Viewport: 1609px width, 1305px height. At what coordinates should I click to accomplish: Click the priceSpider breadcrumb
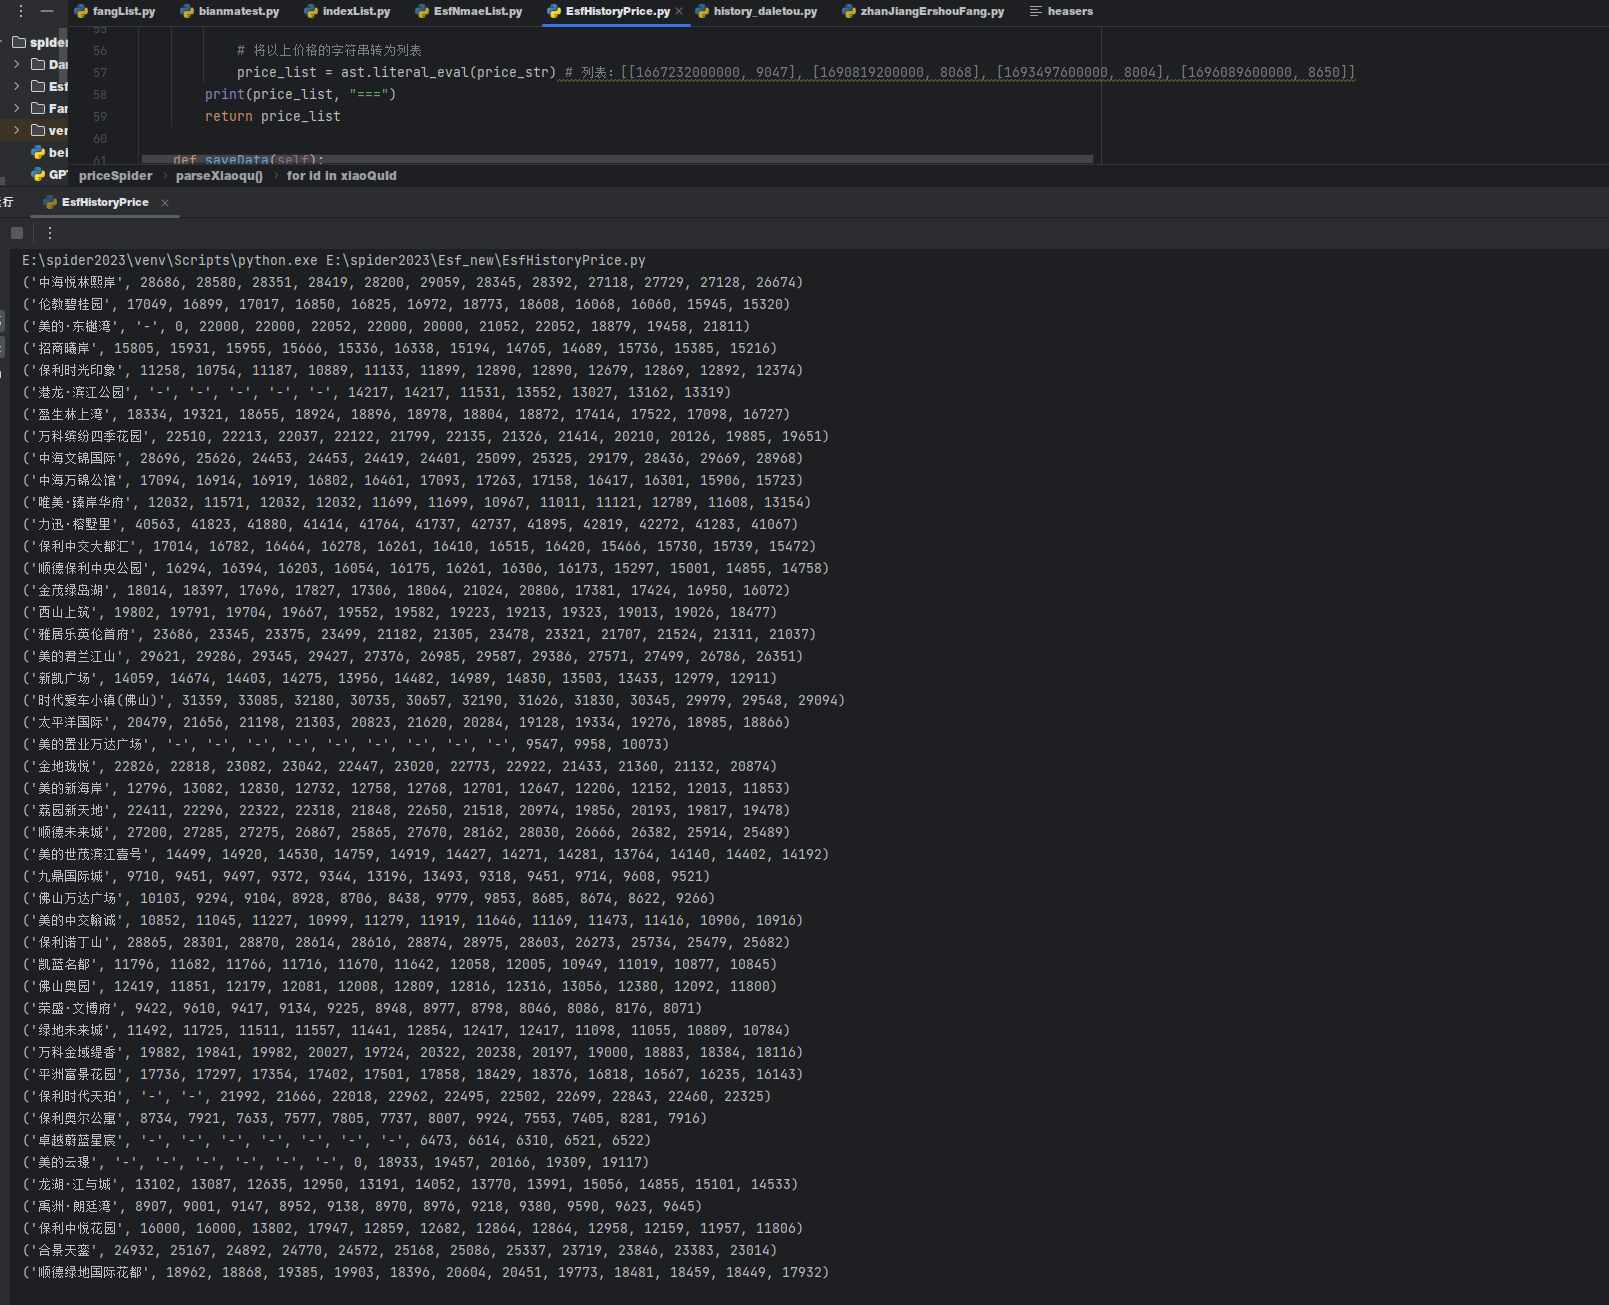(x=116, y=176)
